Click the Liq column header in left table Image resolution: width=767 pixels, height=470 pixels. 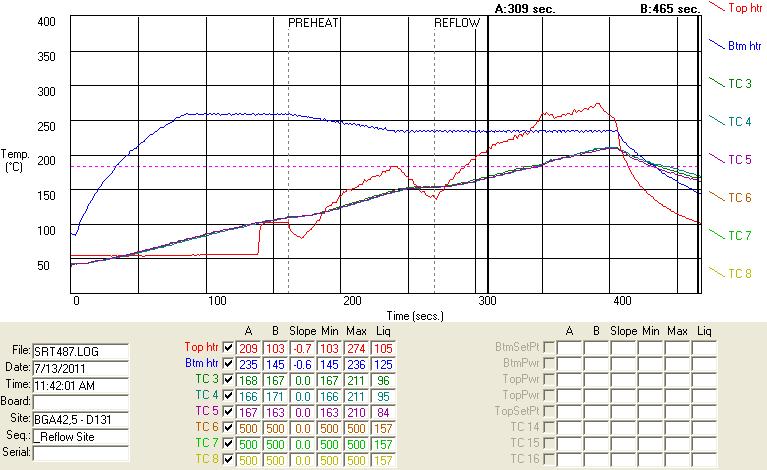pyautogui.click(x=383, y=331)
